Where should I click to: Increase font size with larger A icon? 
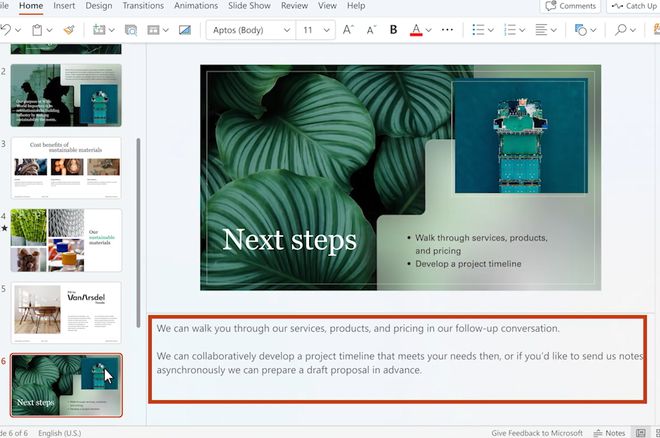click(x=349, y=30)
